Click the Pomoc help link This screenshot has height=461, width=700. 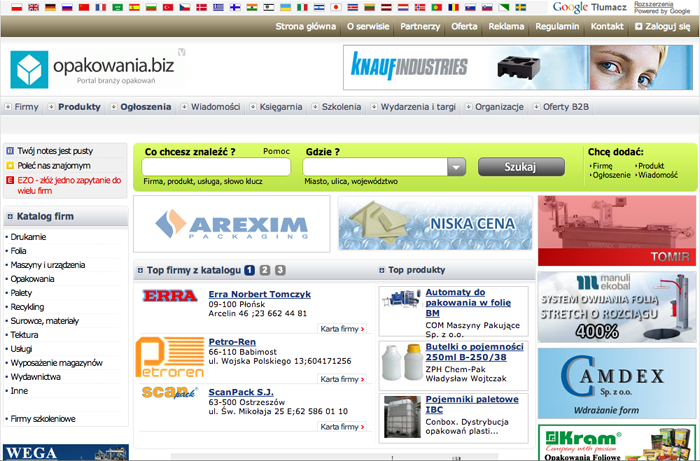pyautogui.click(x=276, y=151)
